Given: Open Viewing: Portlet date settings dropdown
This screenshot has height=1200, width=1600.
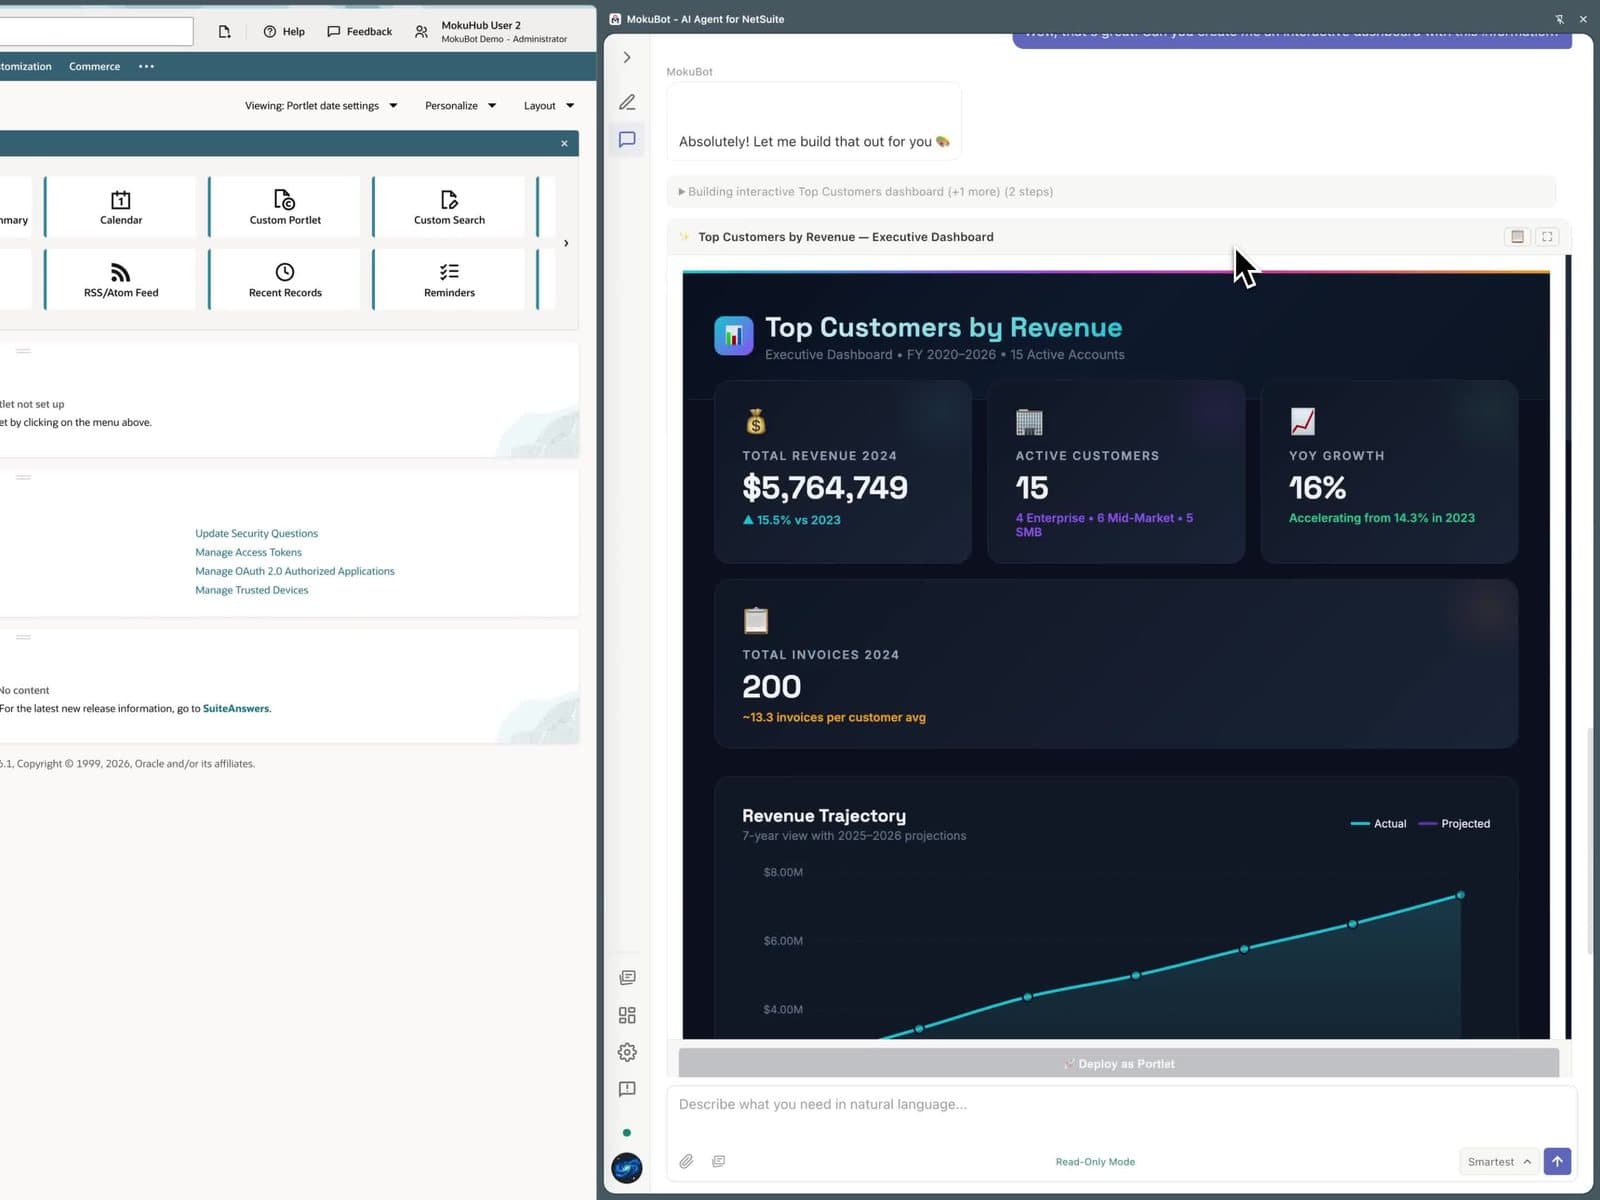Looking at the screenshot, I should click(321, 106).
